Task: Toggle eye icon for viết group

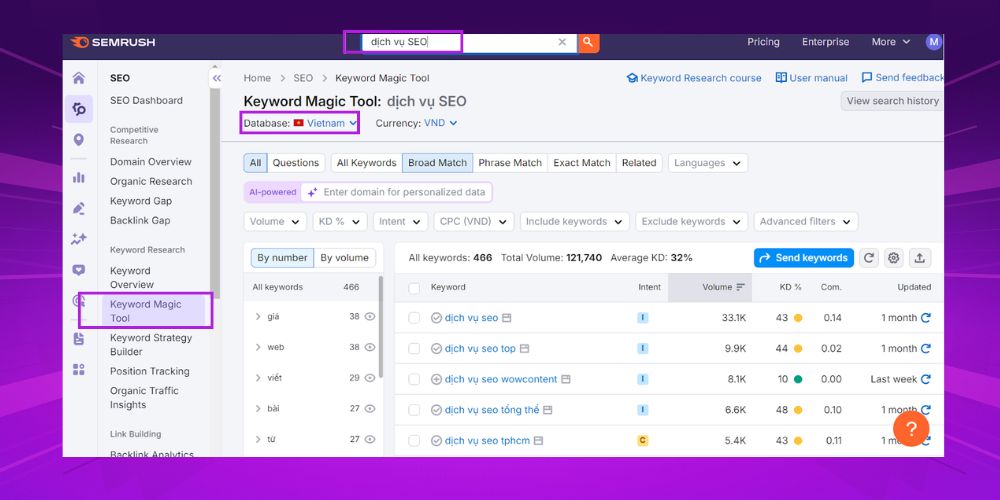Action: pyautogui.click(x=369, y=378)
